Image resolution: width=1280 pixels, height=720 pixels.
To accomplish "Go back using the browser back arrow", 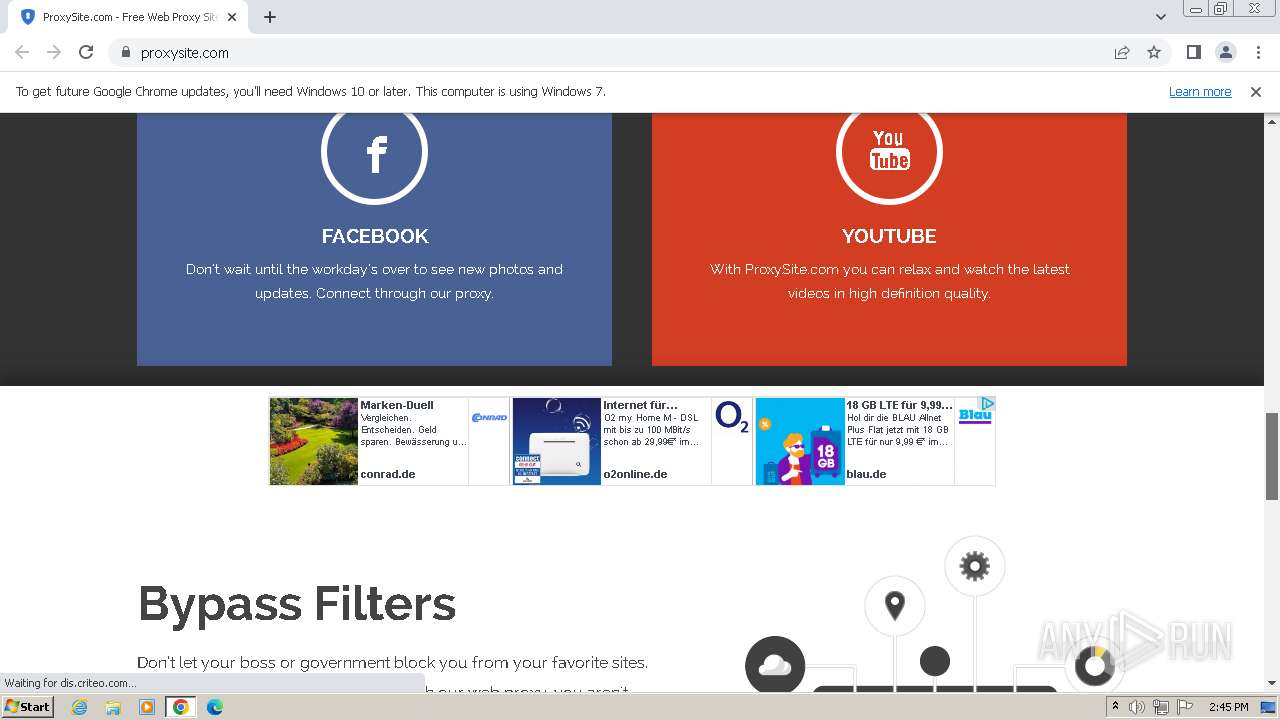I will point(22,52).
